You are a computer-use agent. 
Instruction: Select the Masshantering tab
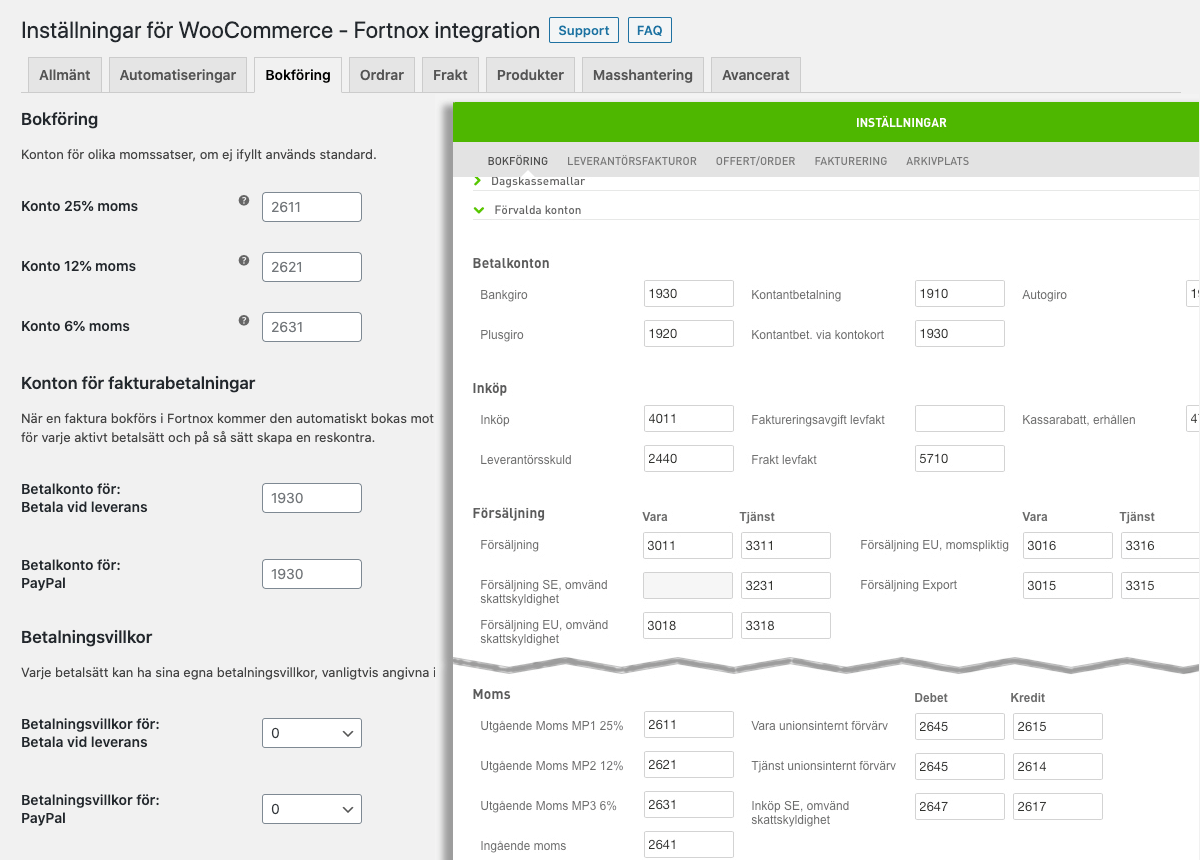tap(642, 75)
